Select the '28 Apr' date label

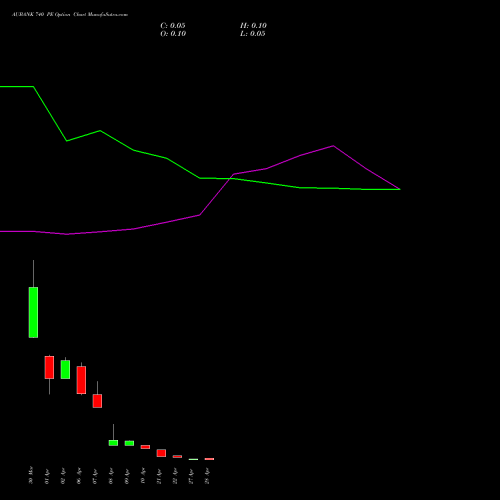pyautogui.click(x=207, y=476)
